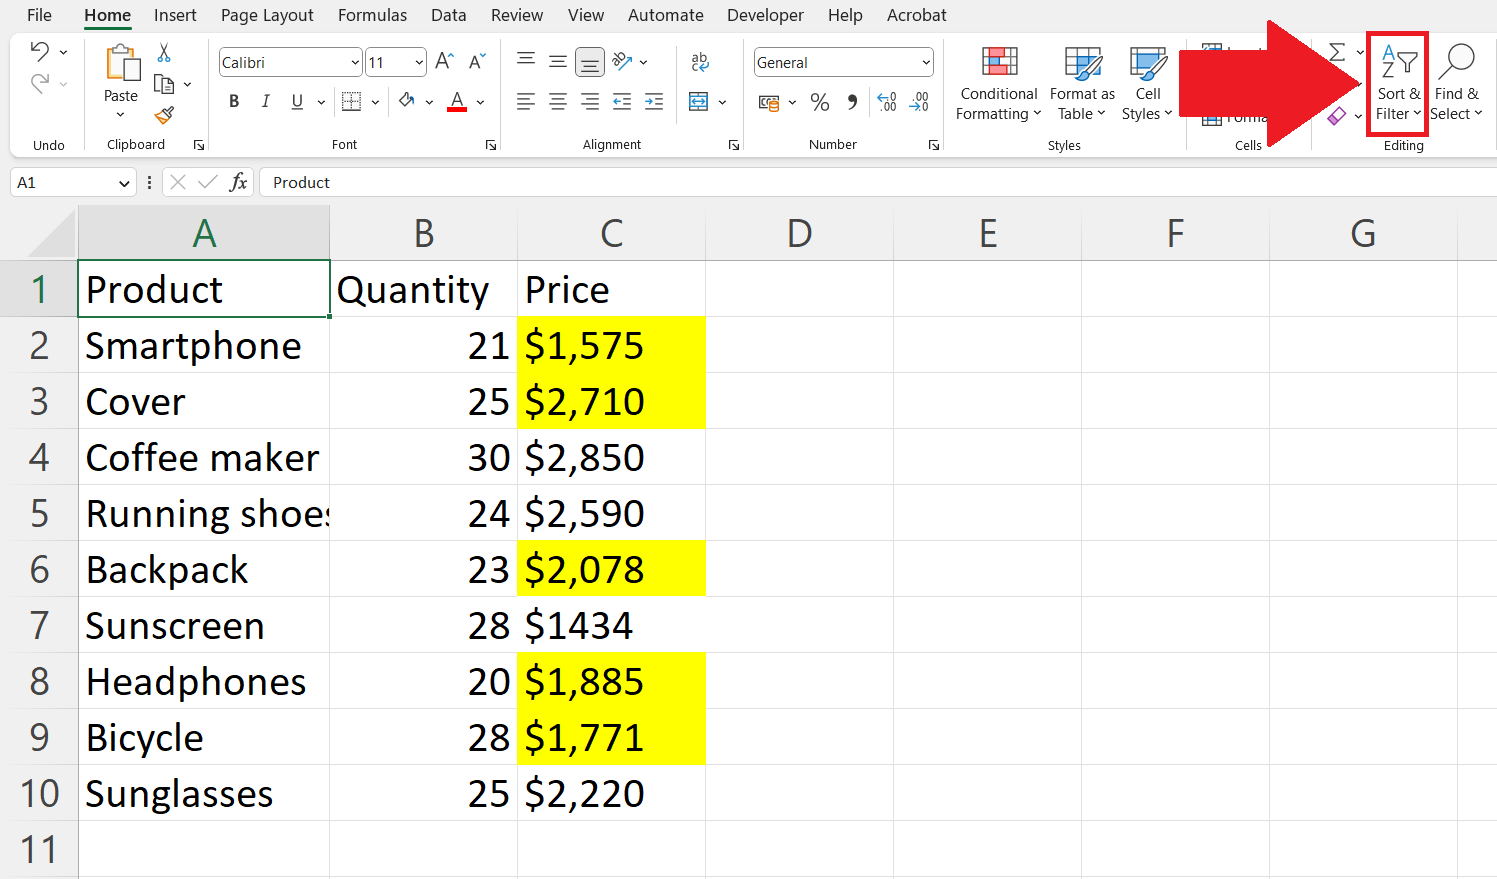Switch to the Formulas ribbon tab
The width and height of the screenshot is (1497, 879).
click(x=372, y=15)
